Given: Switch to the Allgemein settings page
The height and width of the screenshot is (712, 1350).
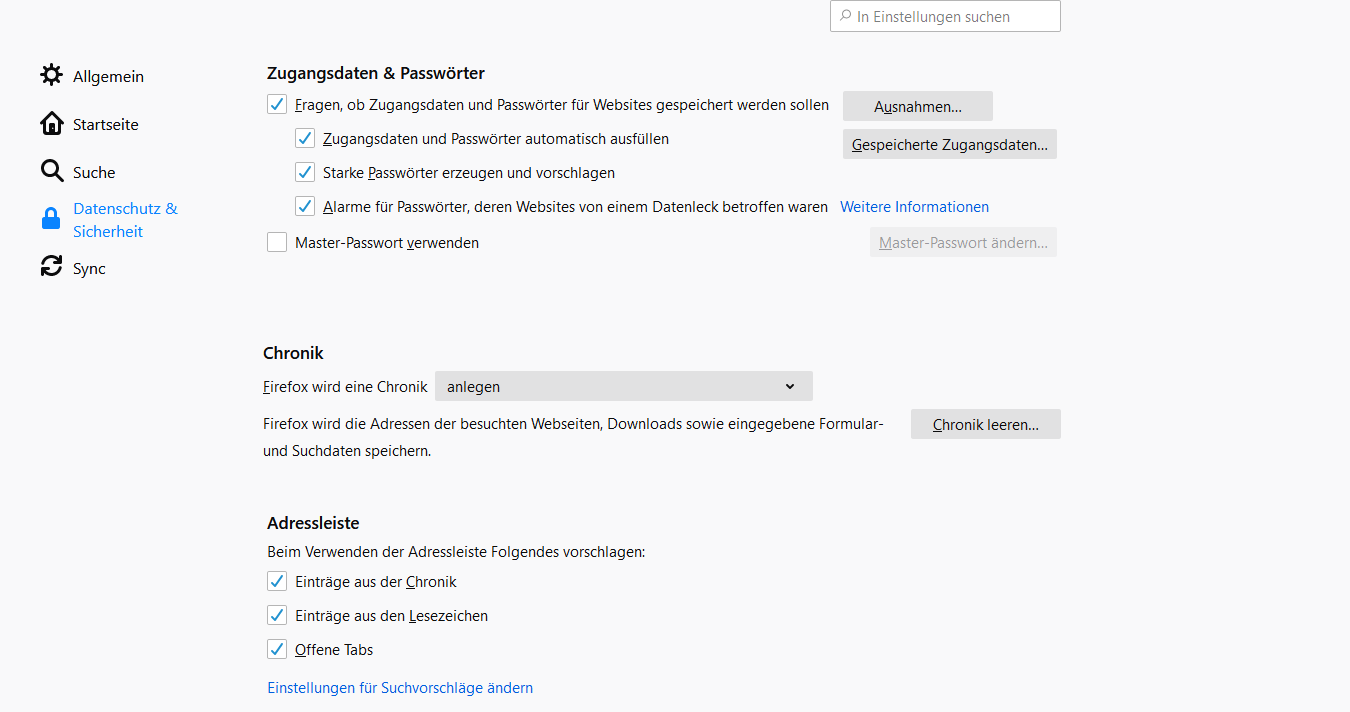Looking at the screenshot, I should click(x=108, y=76).
